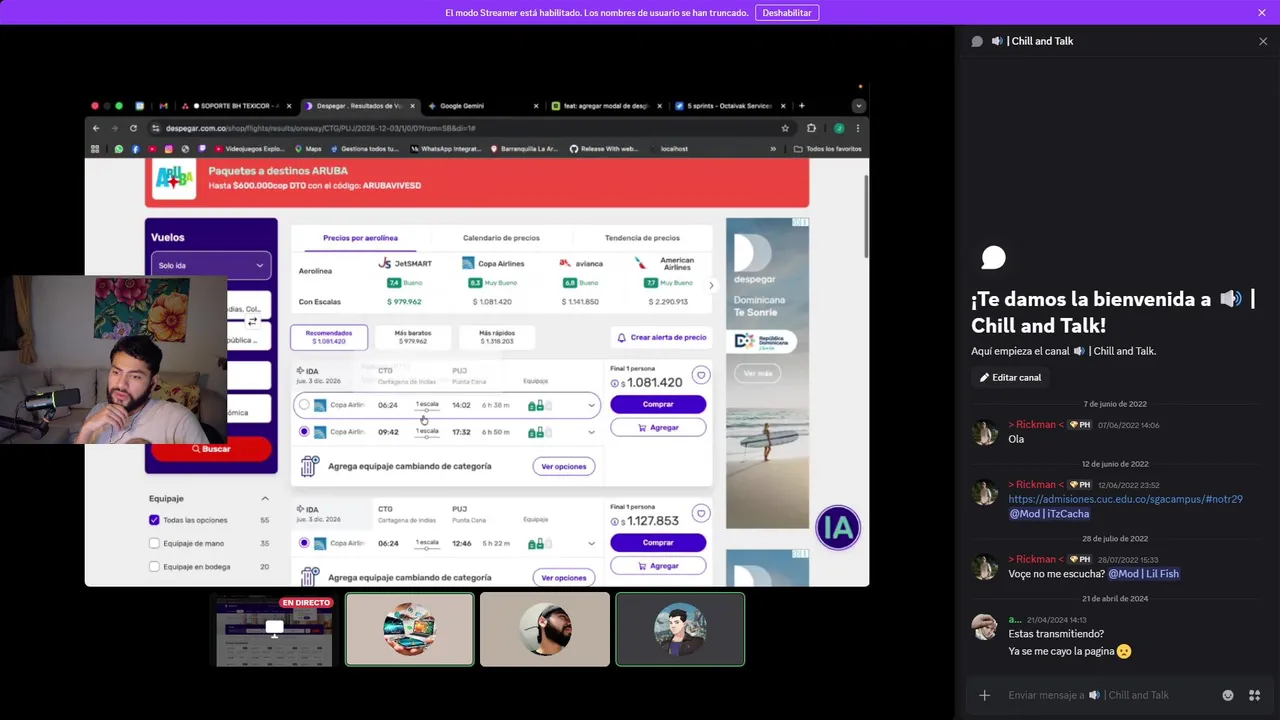1280x720 pixels.
Task: Expand details of the 17:32 arrival flight
Action: point(591,432)
